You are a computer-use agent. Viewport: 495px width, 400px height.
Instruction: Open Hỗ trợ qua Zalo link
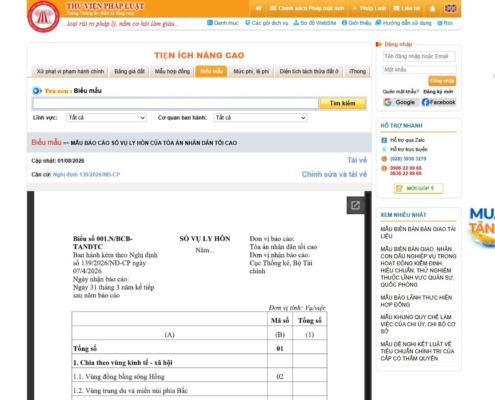click(407, 140)
